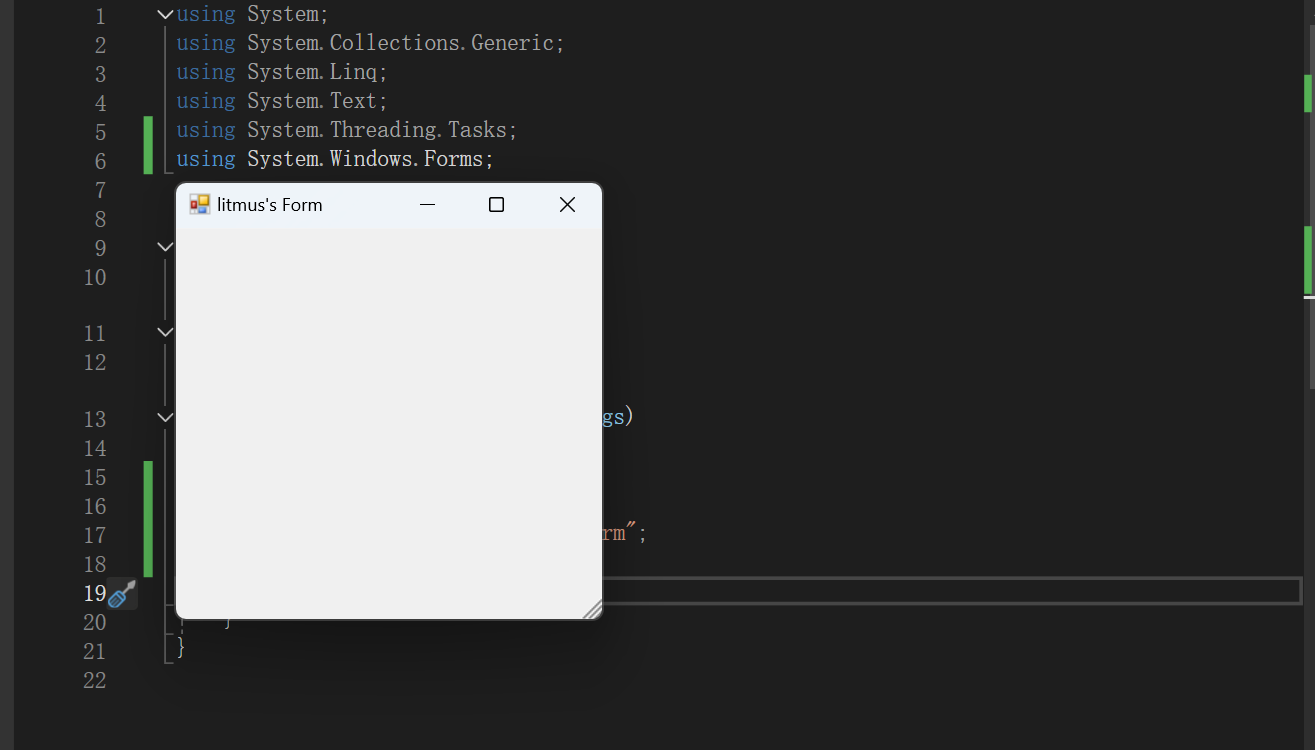1315x750 pixels.
Task: Click the litmus's Form title bar text
Action: pos(270,205)
